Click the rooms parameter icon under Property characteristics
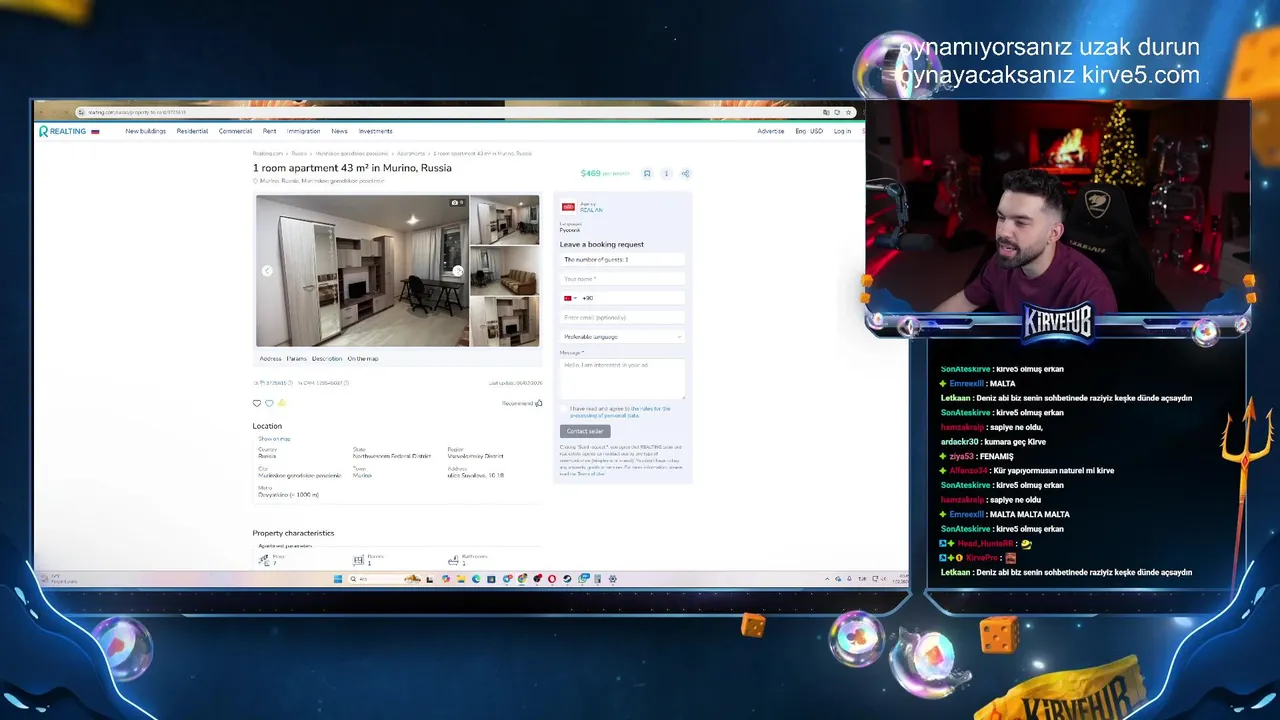1280x720 pixels. [359, 560]
